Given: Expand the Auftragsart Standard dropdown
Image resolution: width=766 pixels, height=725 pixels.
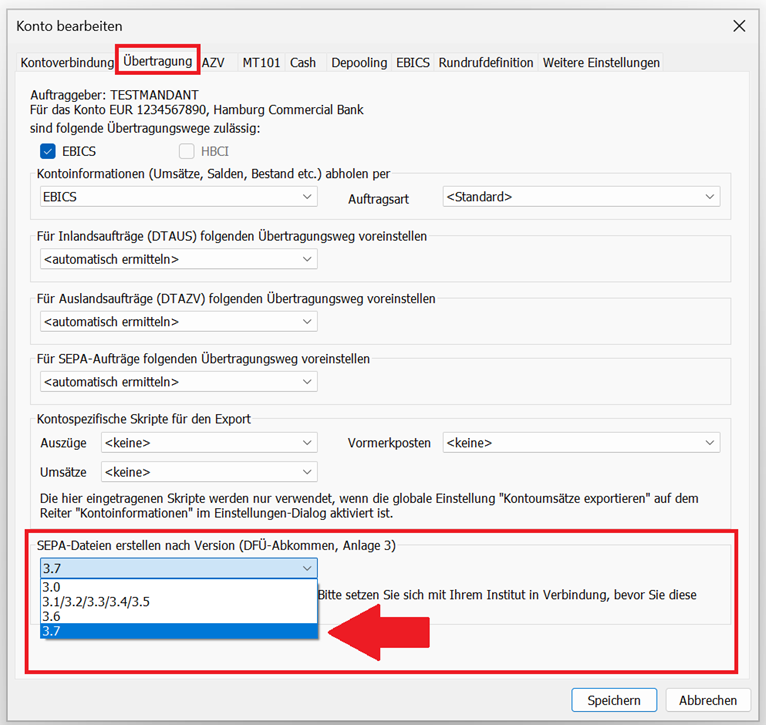Looking at the screenshot, I should click(581, 197).
